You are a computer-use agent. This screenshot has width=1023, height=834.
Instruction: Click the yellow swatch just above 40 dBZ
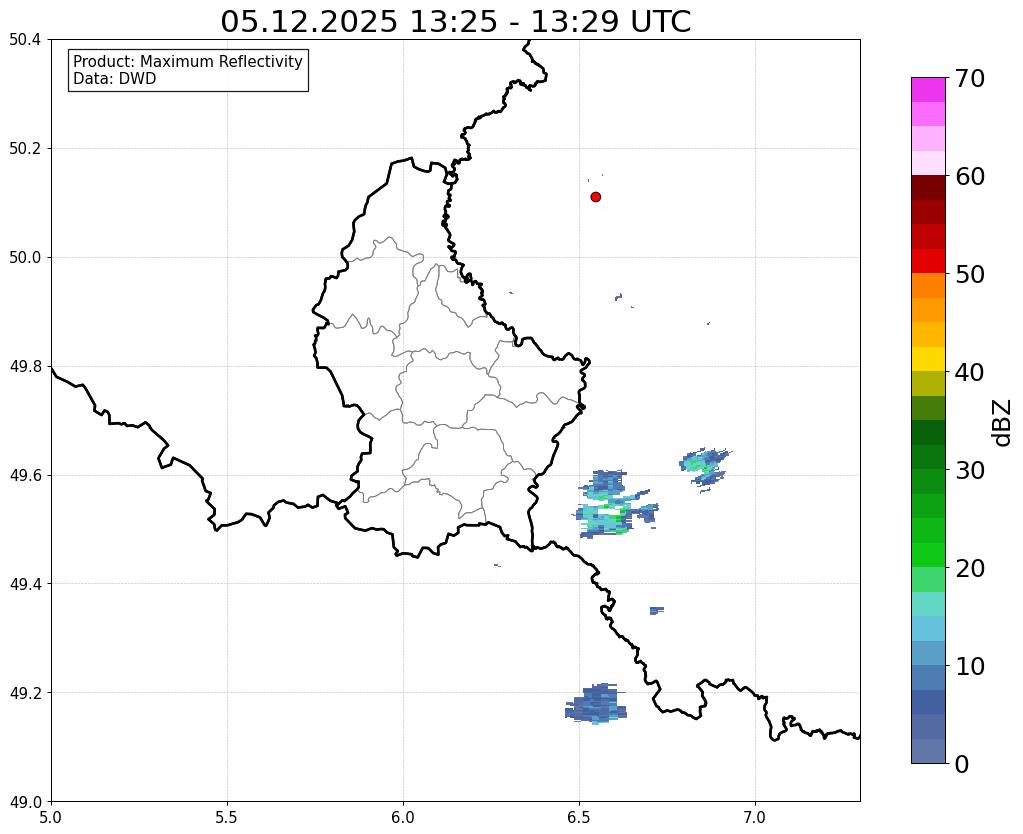(928, 360)
